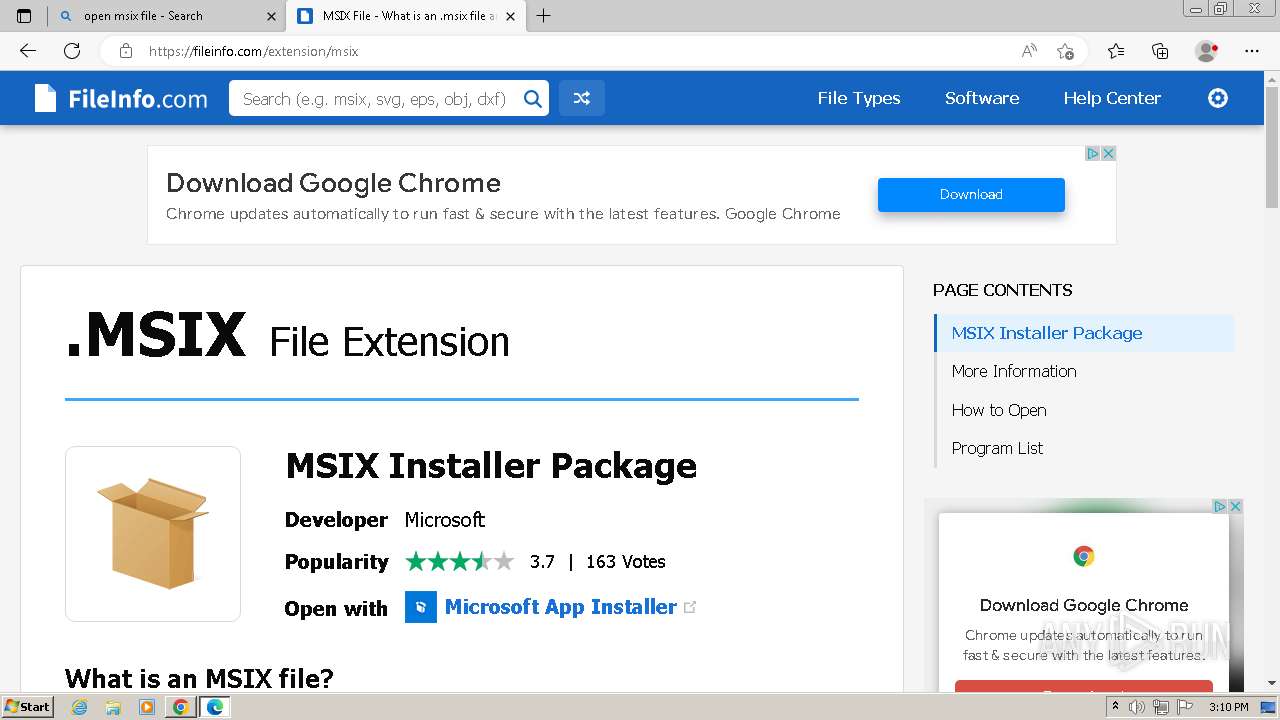Open the Windows Start menu
The image size is (1280, 720).
pyautogui.click(x=27, y=707)
